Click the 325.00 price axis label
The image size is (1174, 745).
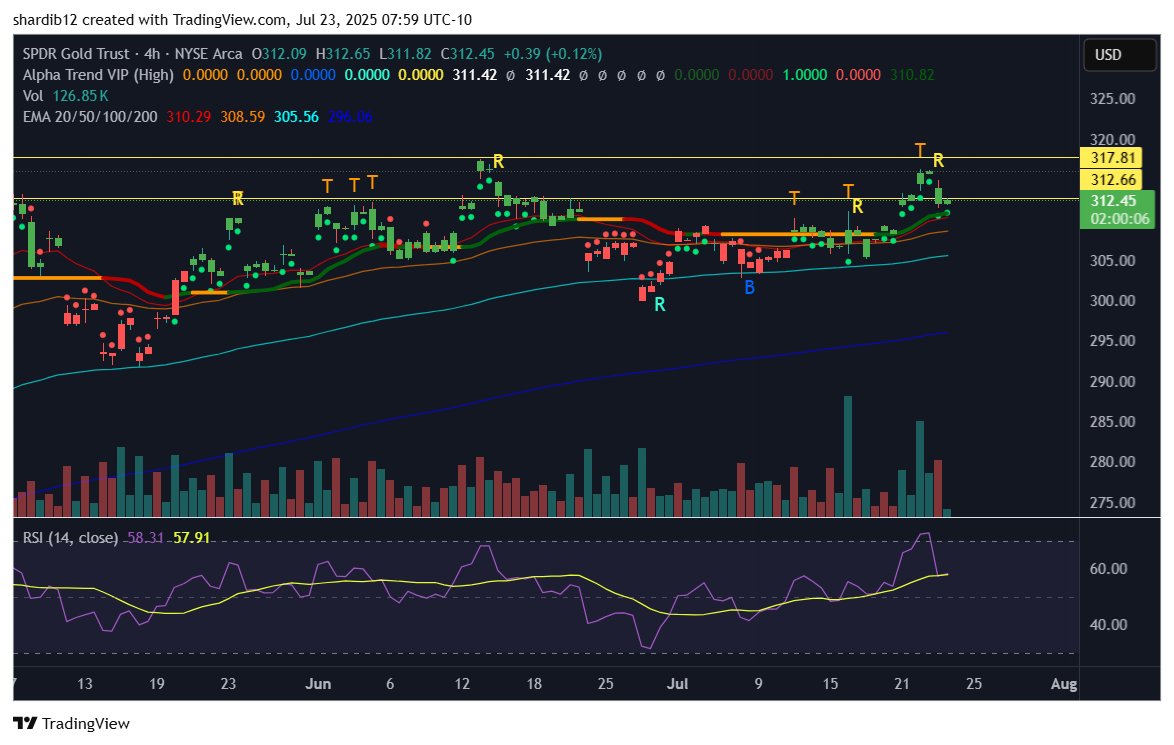[1113, 99]
